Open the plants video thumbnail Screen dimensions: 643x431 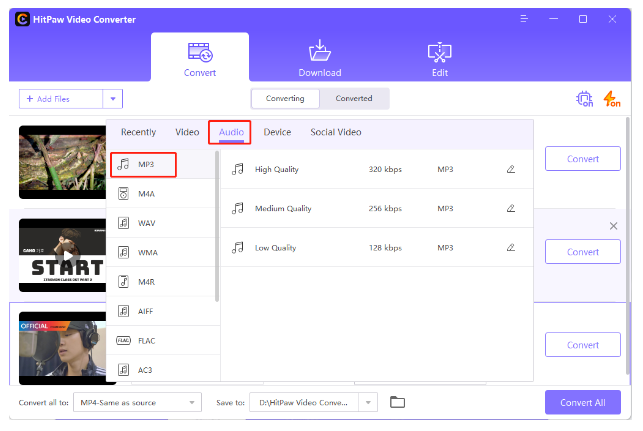coord(62,162)
